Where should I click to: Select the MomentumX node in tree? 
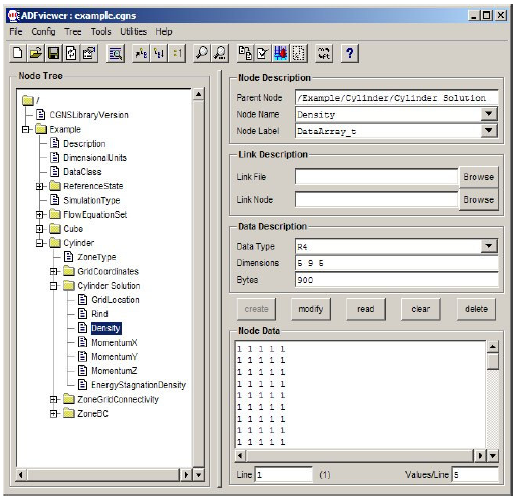pos(114,342)
